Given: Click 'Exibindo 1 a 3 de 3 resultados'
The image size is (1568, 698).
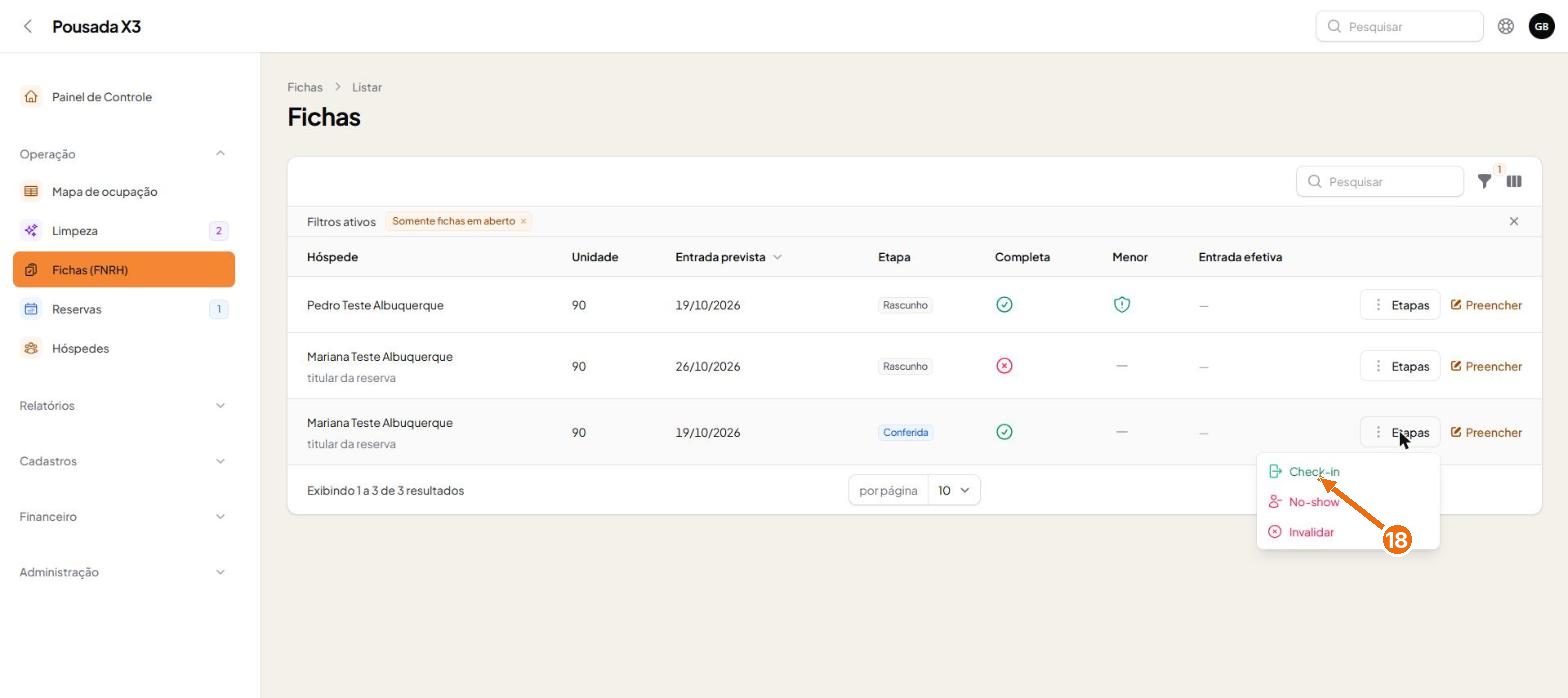Looking at the screenshot, I should pyautogui.click(x=385, y=490).
